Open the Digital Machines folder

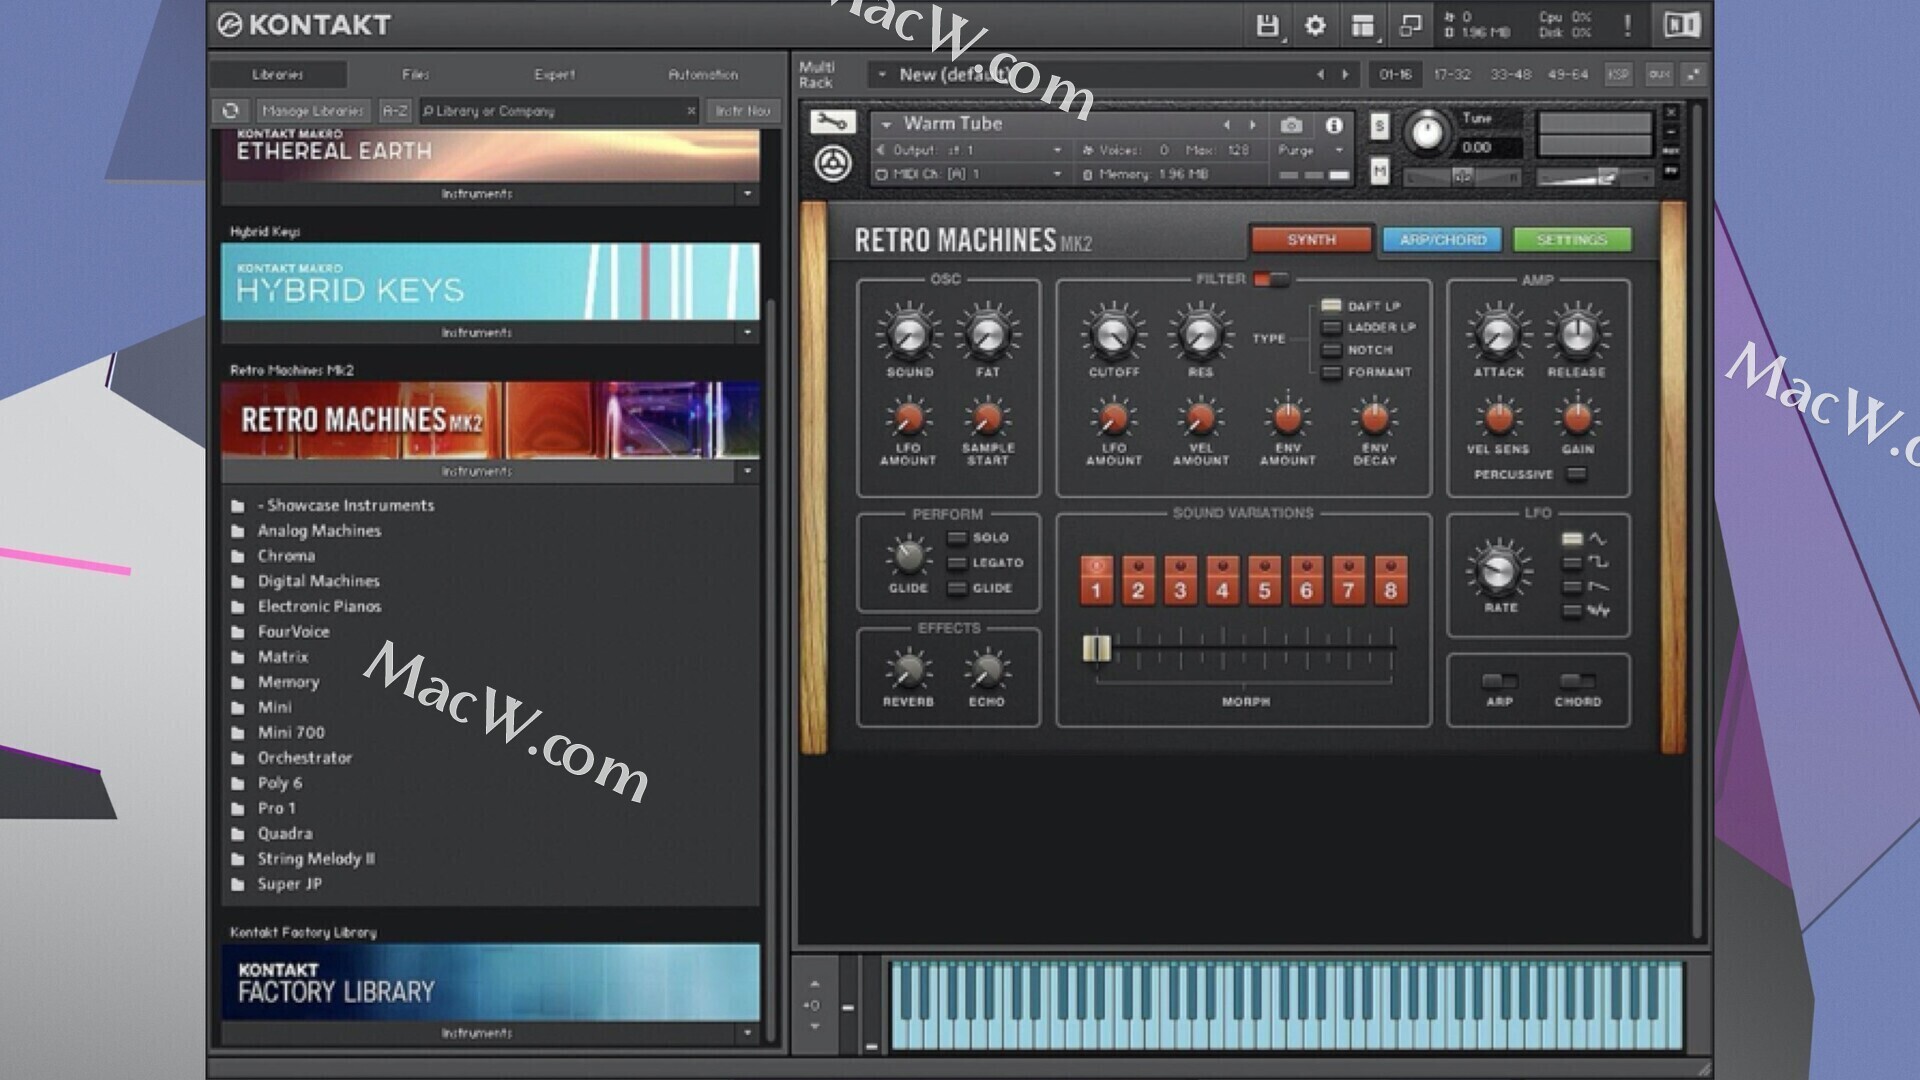318,581
